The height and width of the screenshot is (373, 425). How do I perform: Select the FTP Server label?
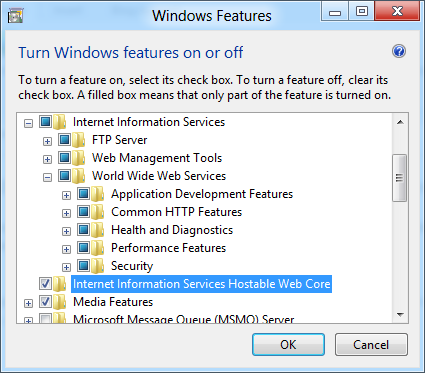tap(119, 140)
